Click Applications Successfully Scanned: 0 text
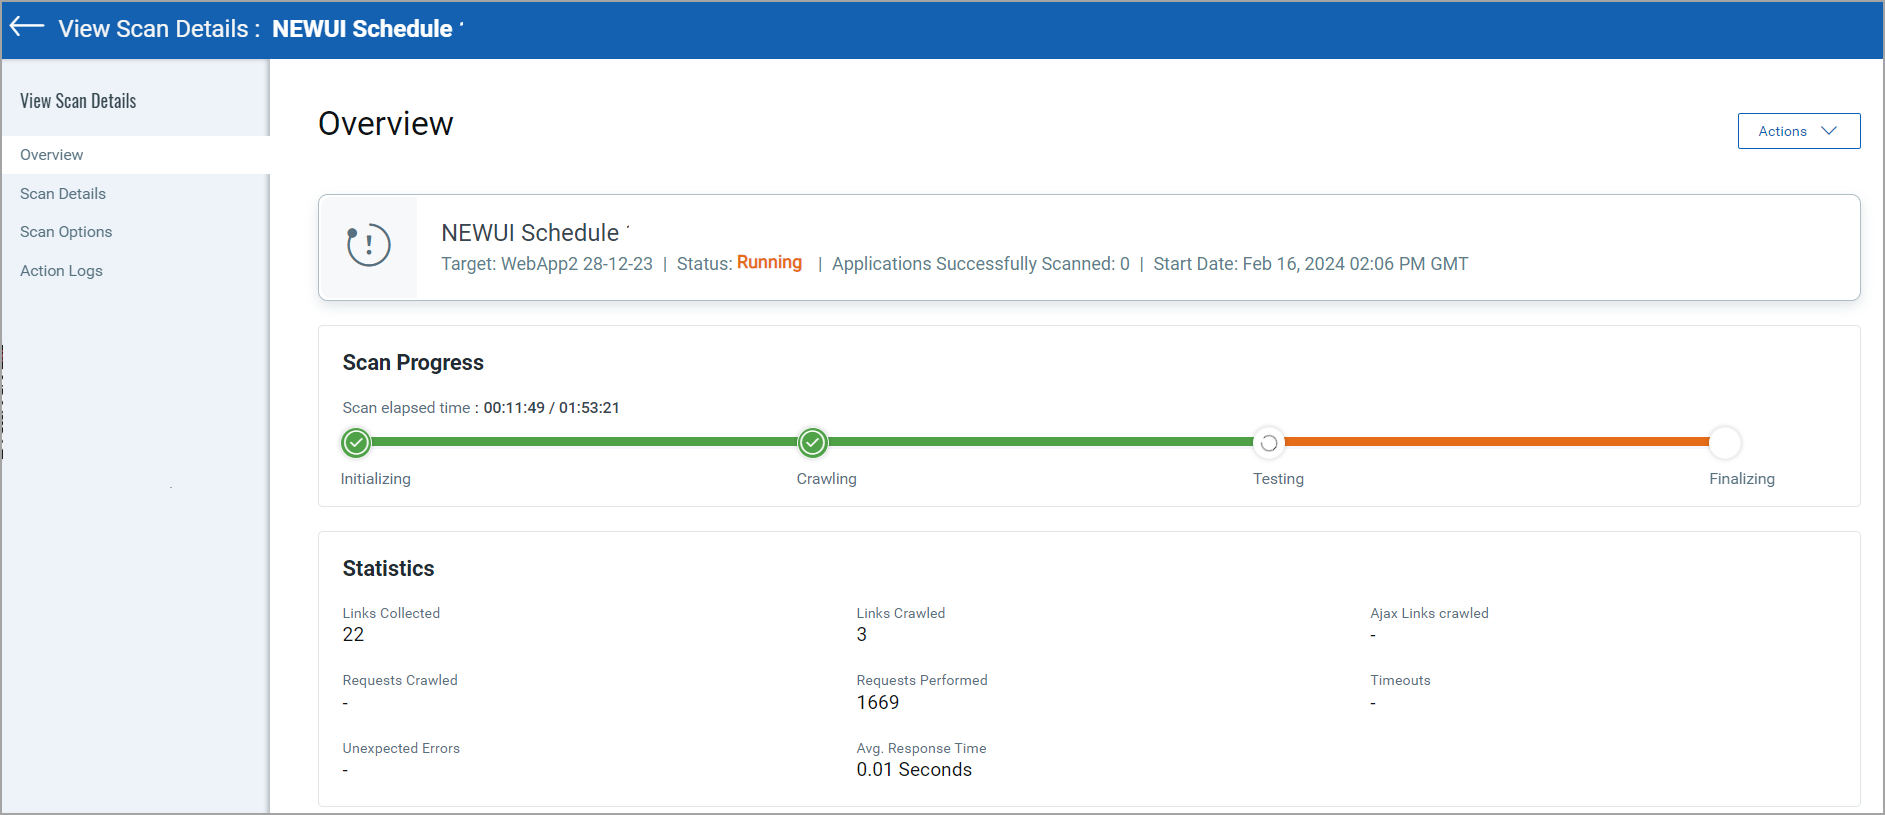The height and width of the screenshot is (815, 1885). tap(981, 264)
